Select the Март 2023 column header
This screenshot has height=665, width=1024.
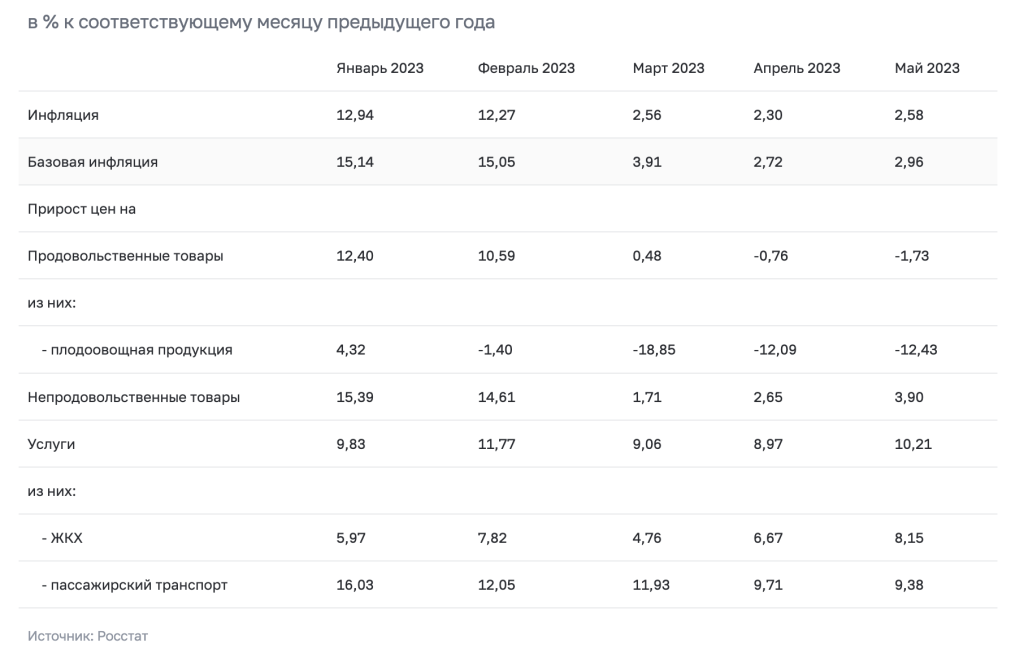(668, 68)
